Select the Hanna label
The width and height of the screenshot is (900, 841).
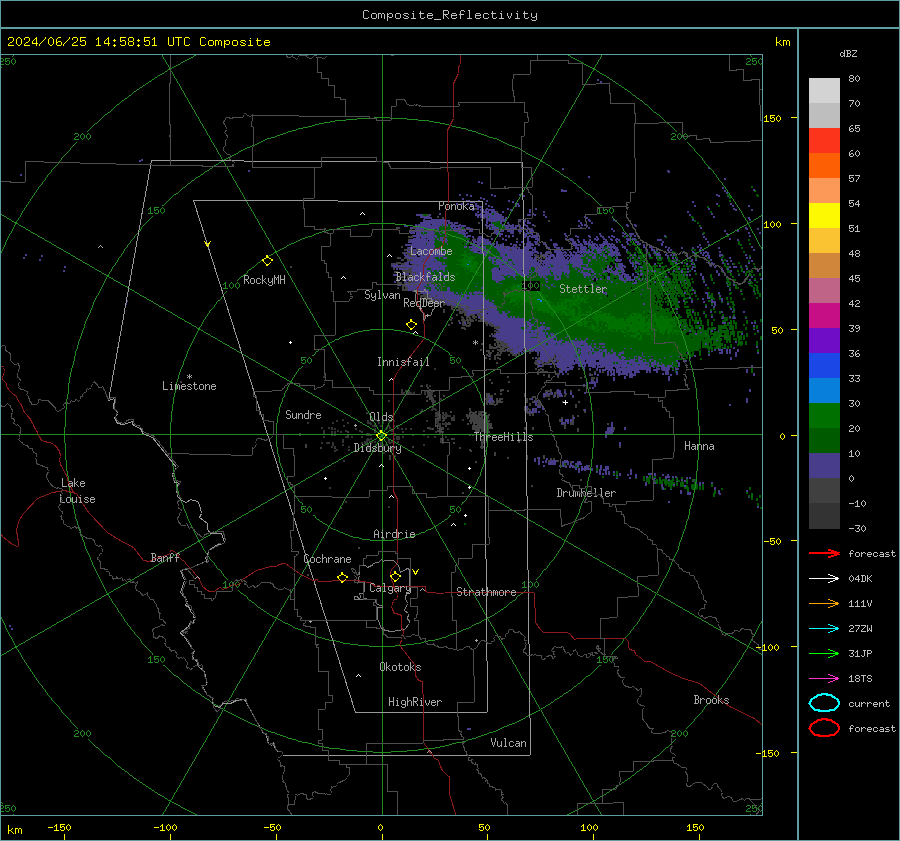coord(699,446)
